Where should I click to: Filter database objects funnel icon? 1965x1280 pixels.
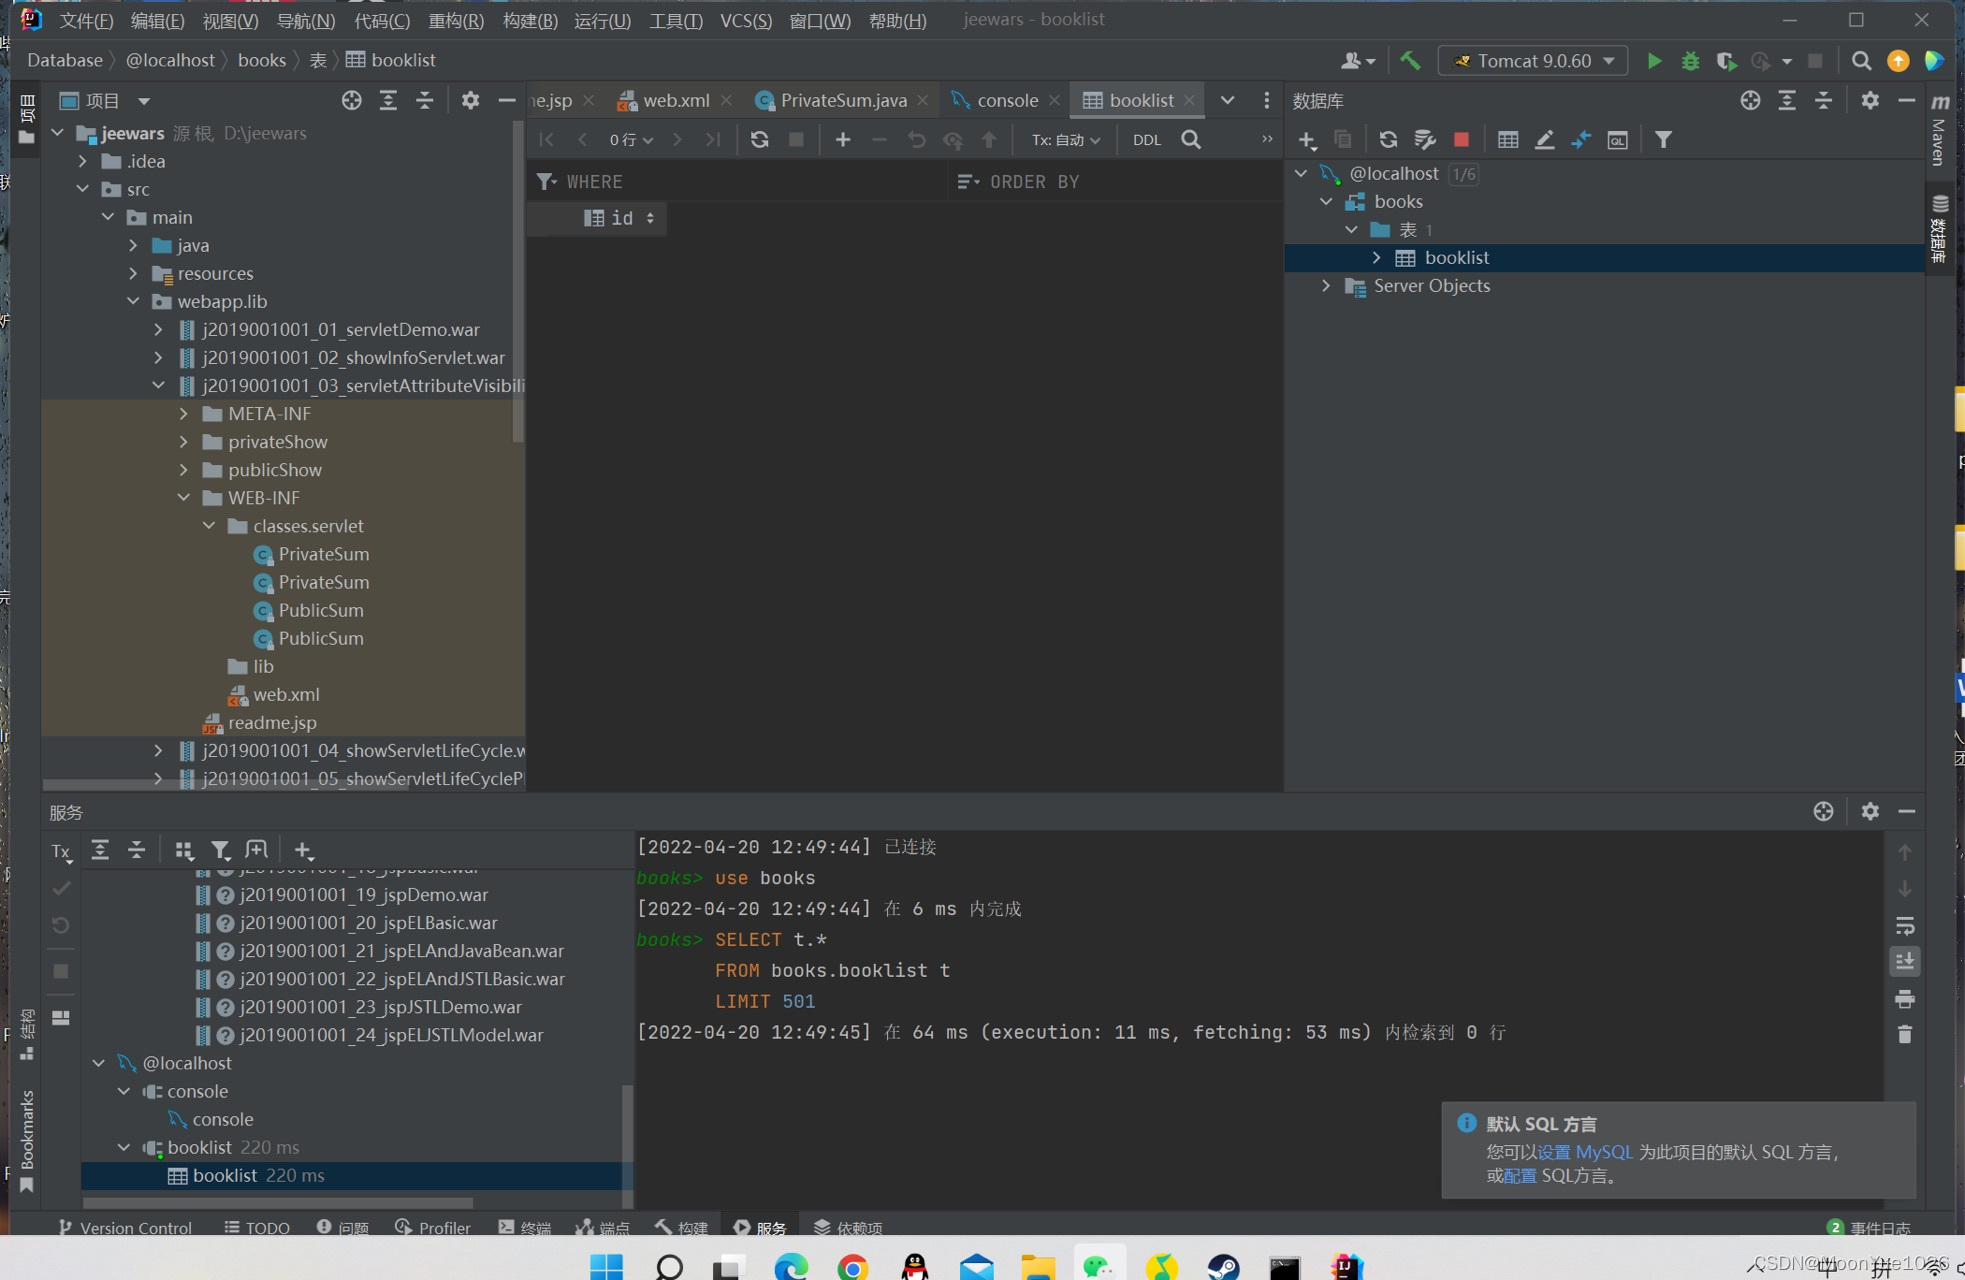pos(1663,140)
